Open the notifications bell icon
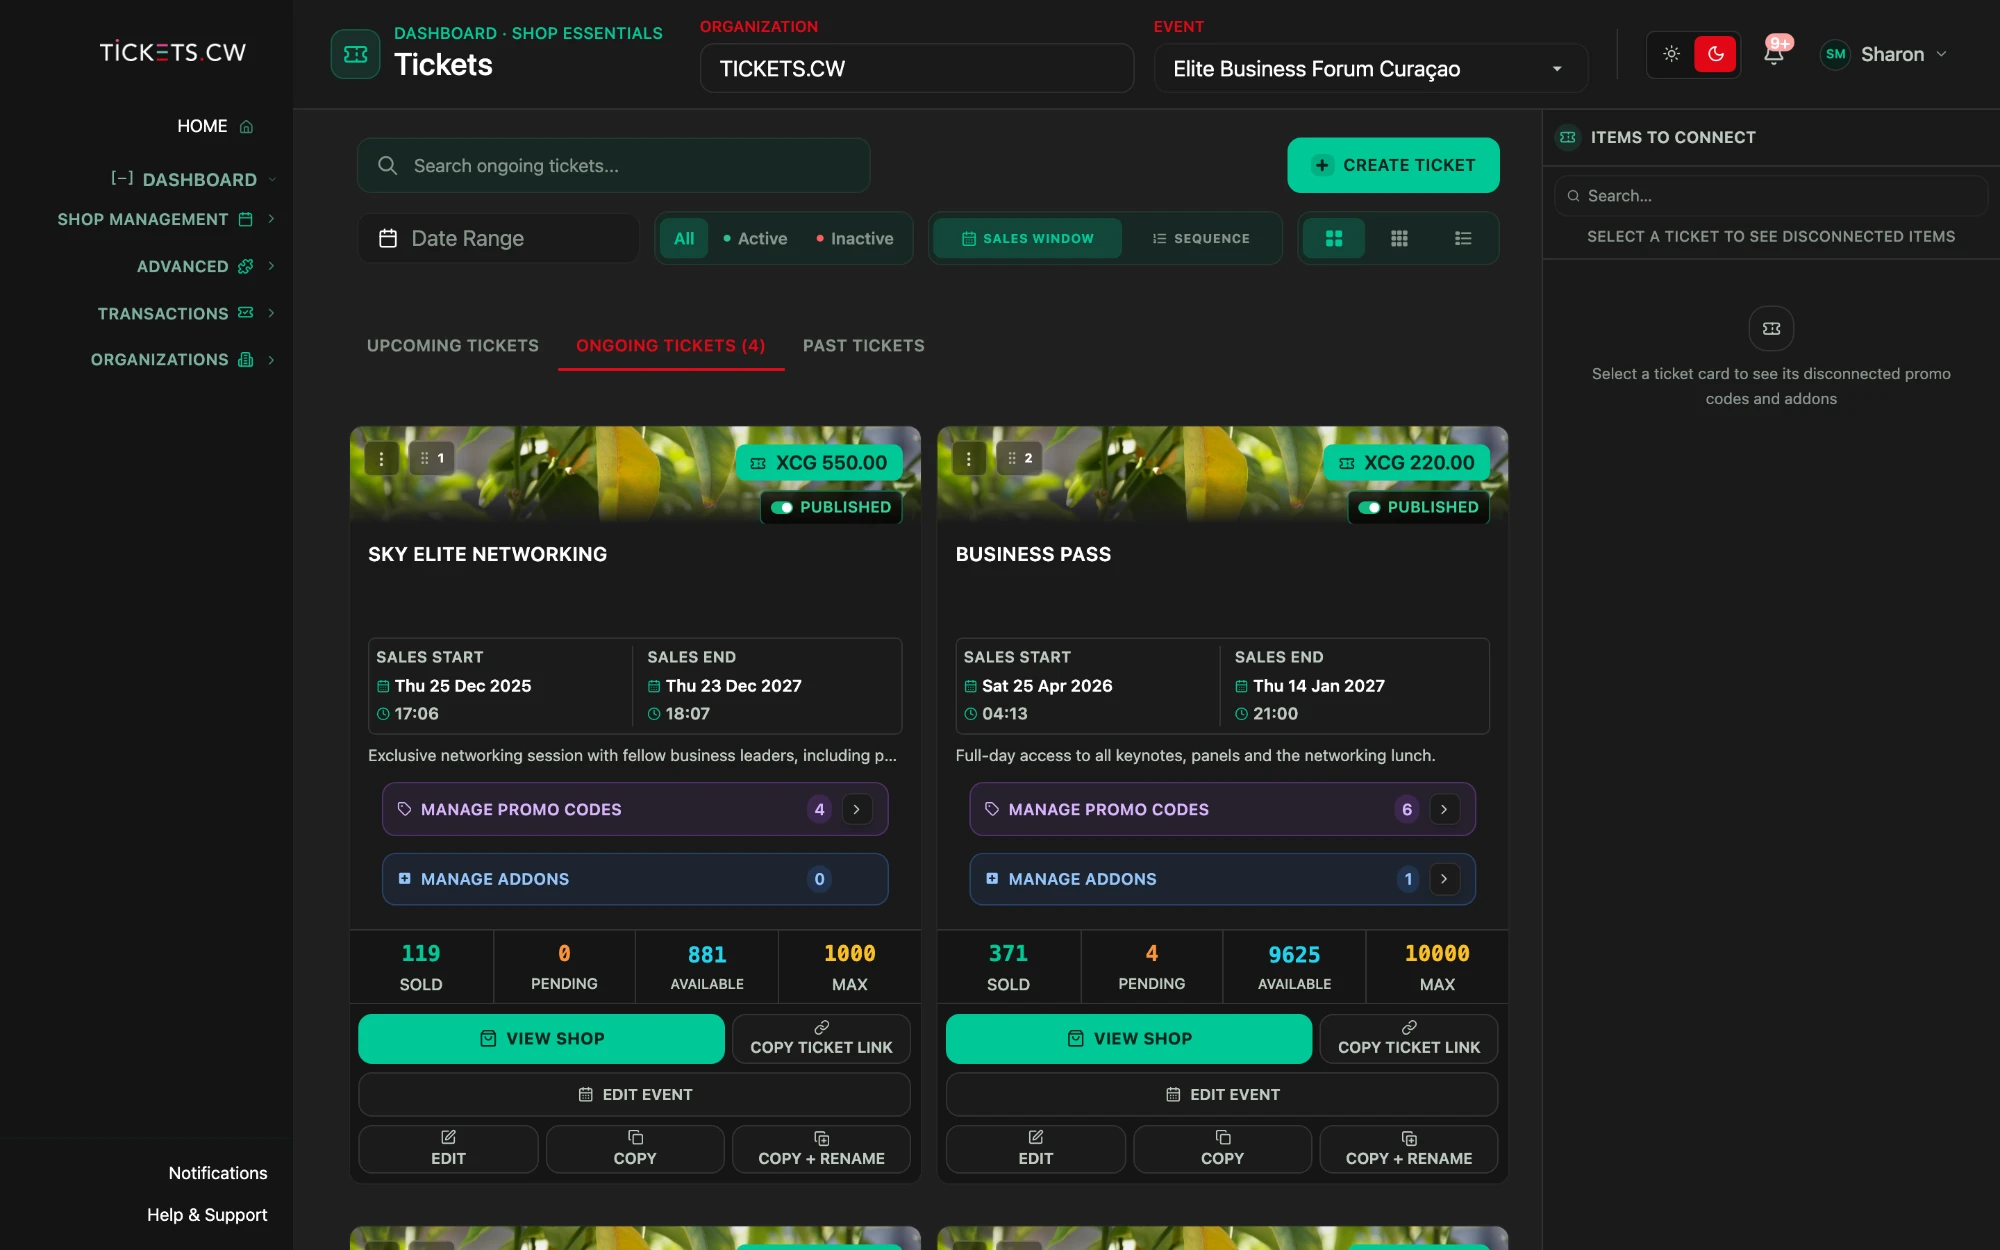Screen dimensions: 2000x1250 (x=1773, y=54)
